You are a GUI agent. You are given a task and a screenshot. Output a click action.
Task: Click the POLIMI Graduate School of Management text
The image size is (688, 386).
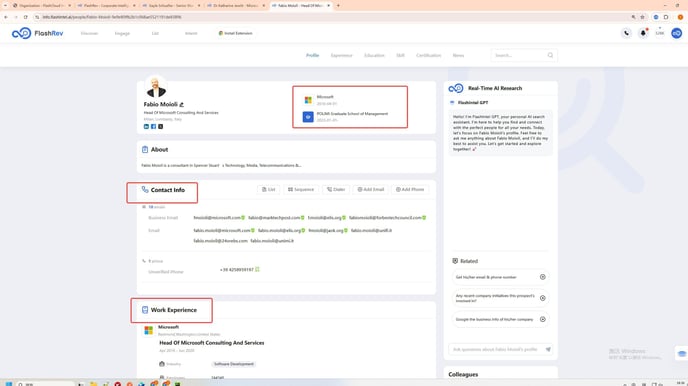tap(352, 114)
